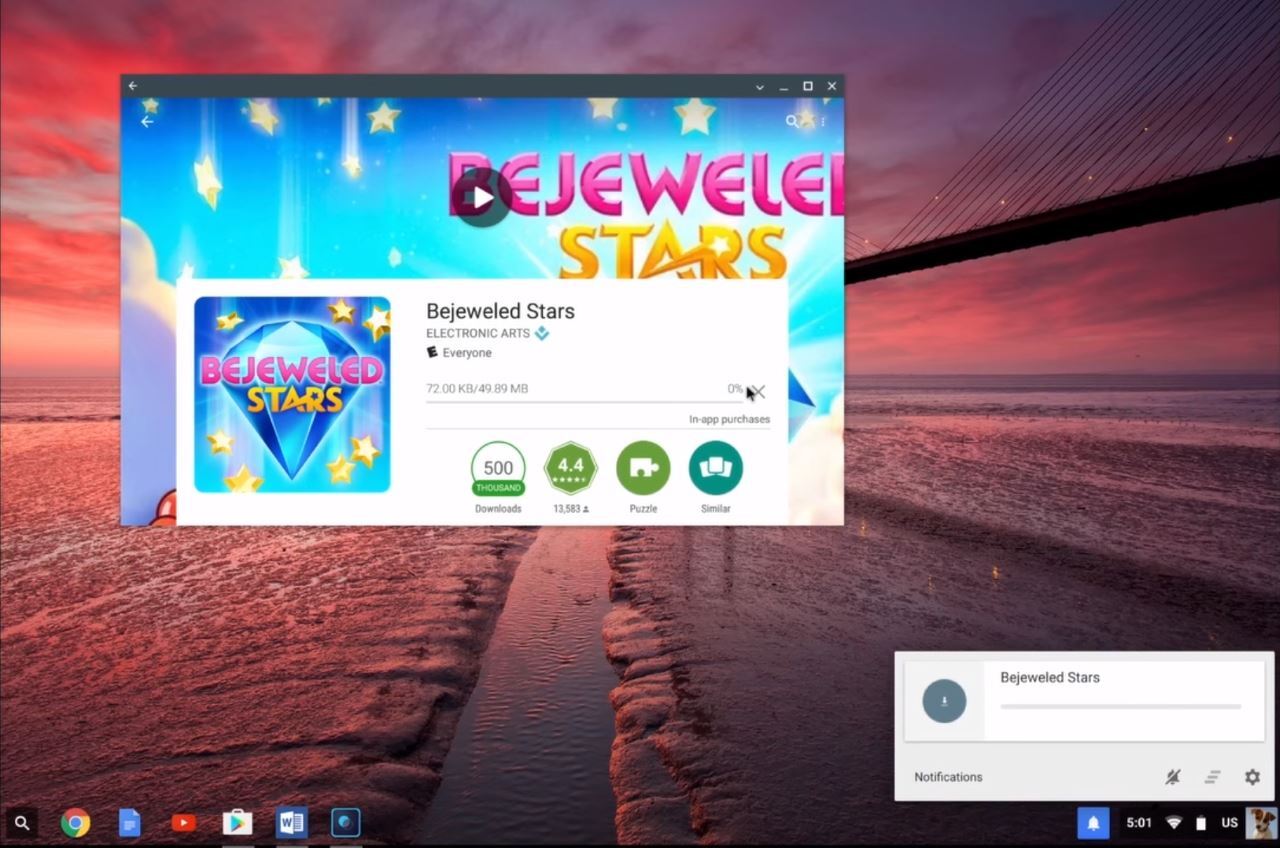This screenshot has height=848, width=1280.
Task: Click In-app purchases text
Action: pyautogui.click(x=729, y=420)
